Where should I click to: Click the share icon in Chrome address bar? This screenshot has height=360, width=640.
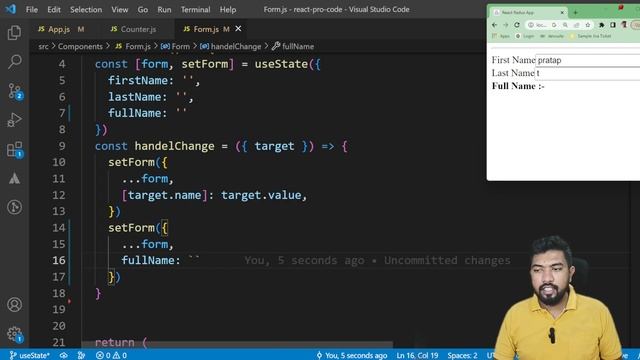[576, 25]
